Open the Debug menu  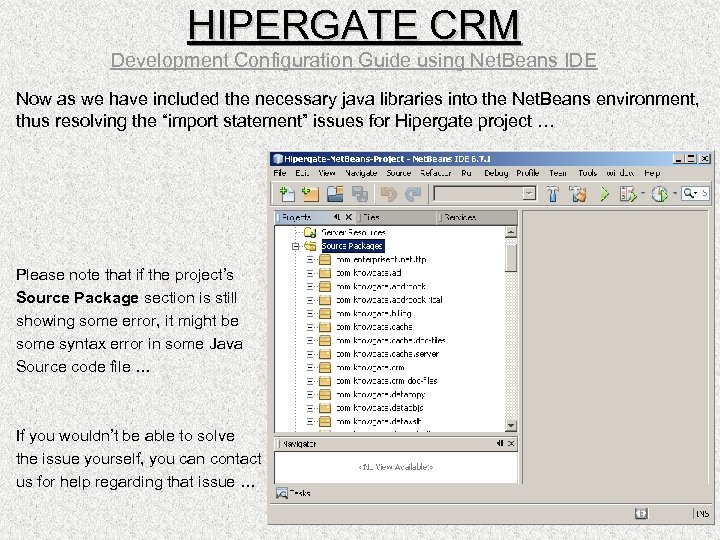496,173
